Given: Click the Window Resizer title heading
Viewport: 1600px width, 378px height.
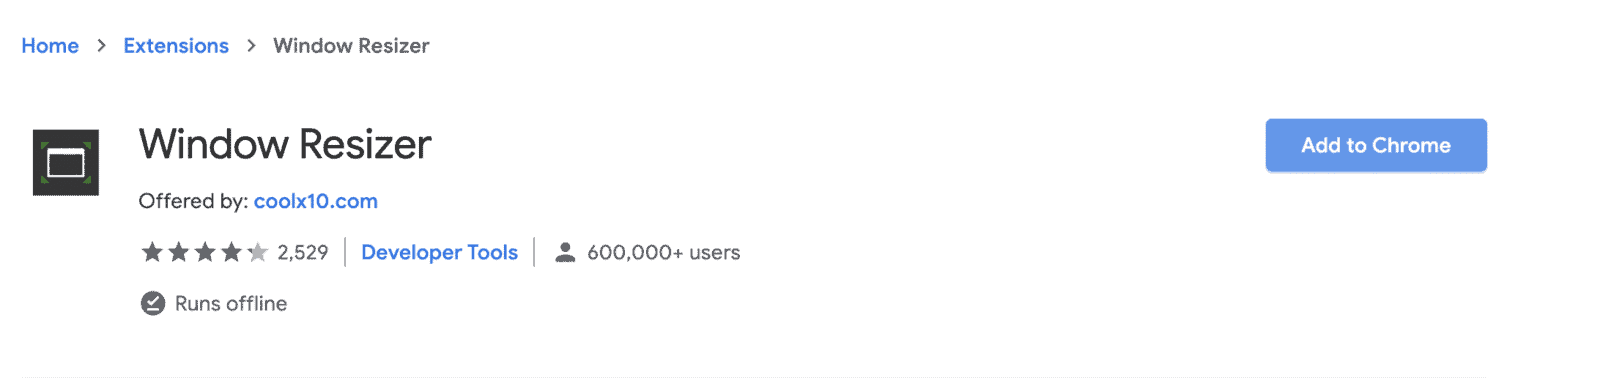Looking at the screenshot, I should [x=285, y=144].
